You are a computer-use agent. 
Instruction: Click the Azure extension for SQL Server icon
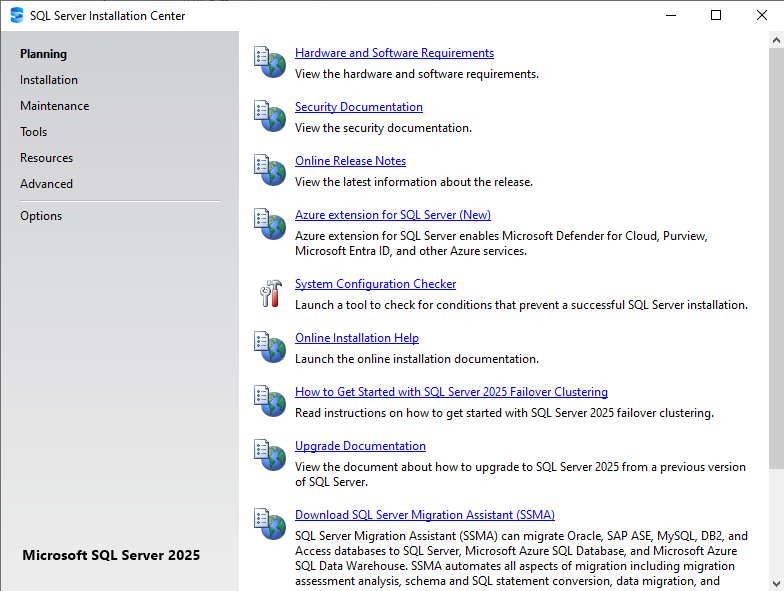(x=270, y=224)
